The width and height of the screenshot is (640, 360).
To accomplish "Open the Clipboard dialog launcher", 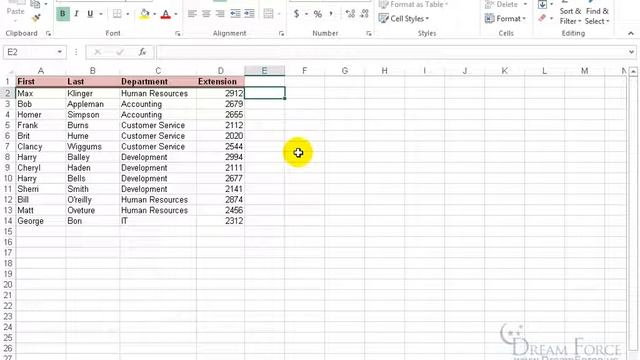I will pos(49,33).
